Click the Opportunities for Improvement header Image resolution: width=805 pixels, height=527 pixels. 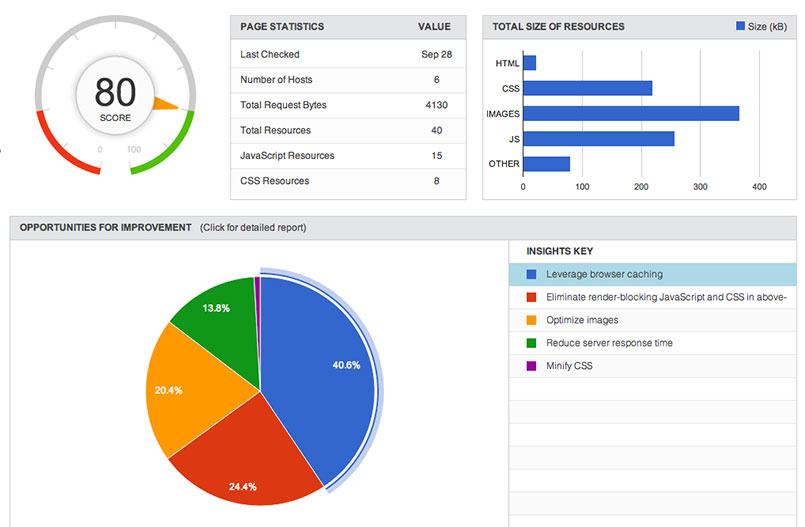coord(105,227)
